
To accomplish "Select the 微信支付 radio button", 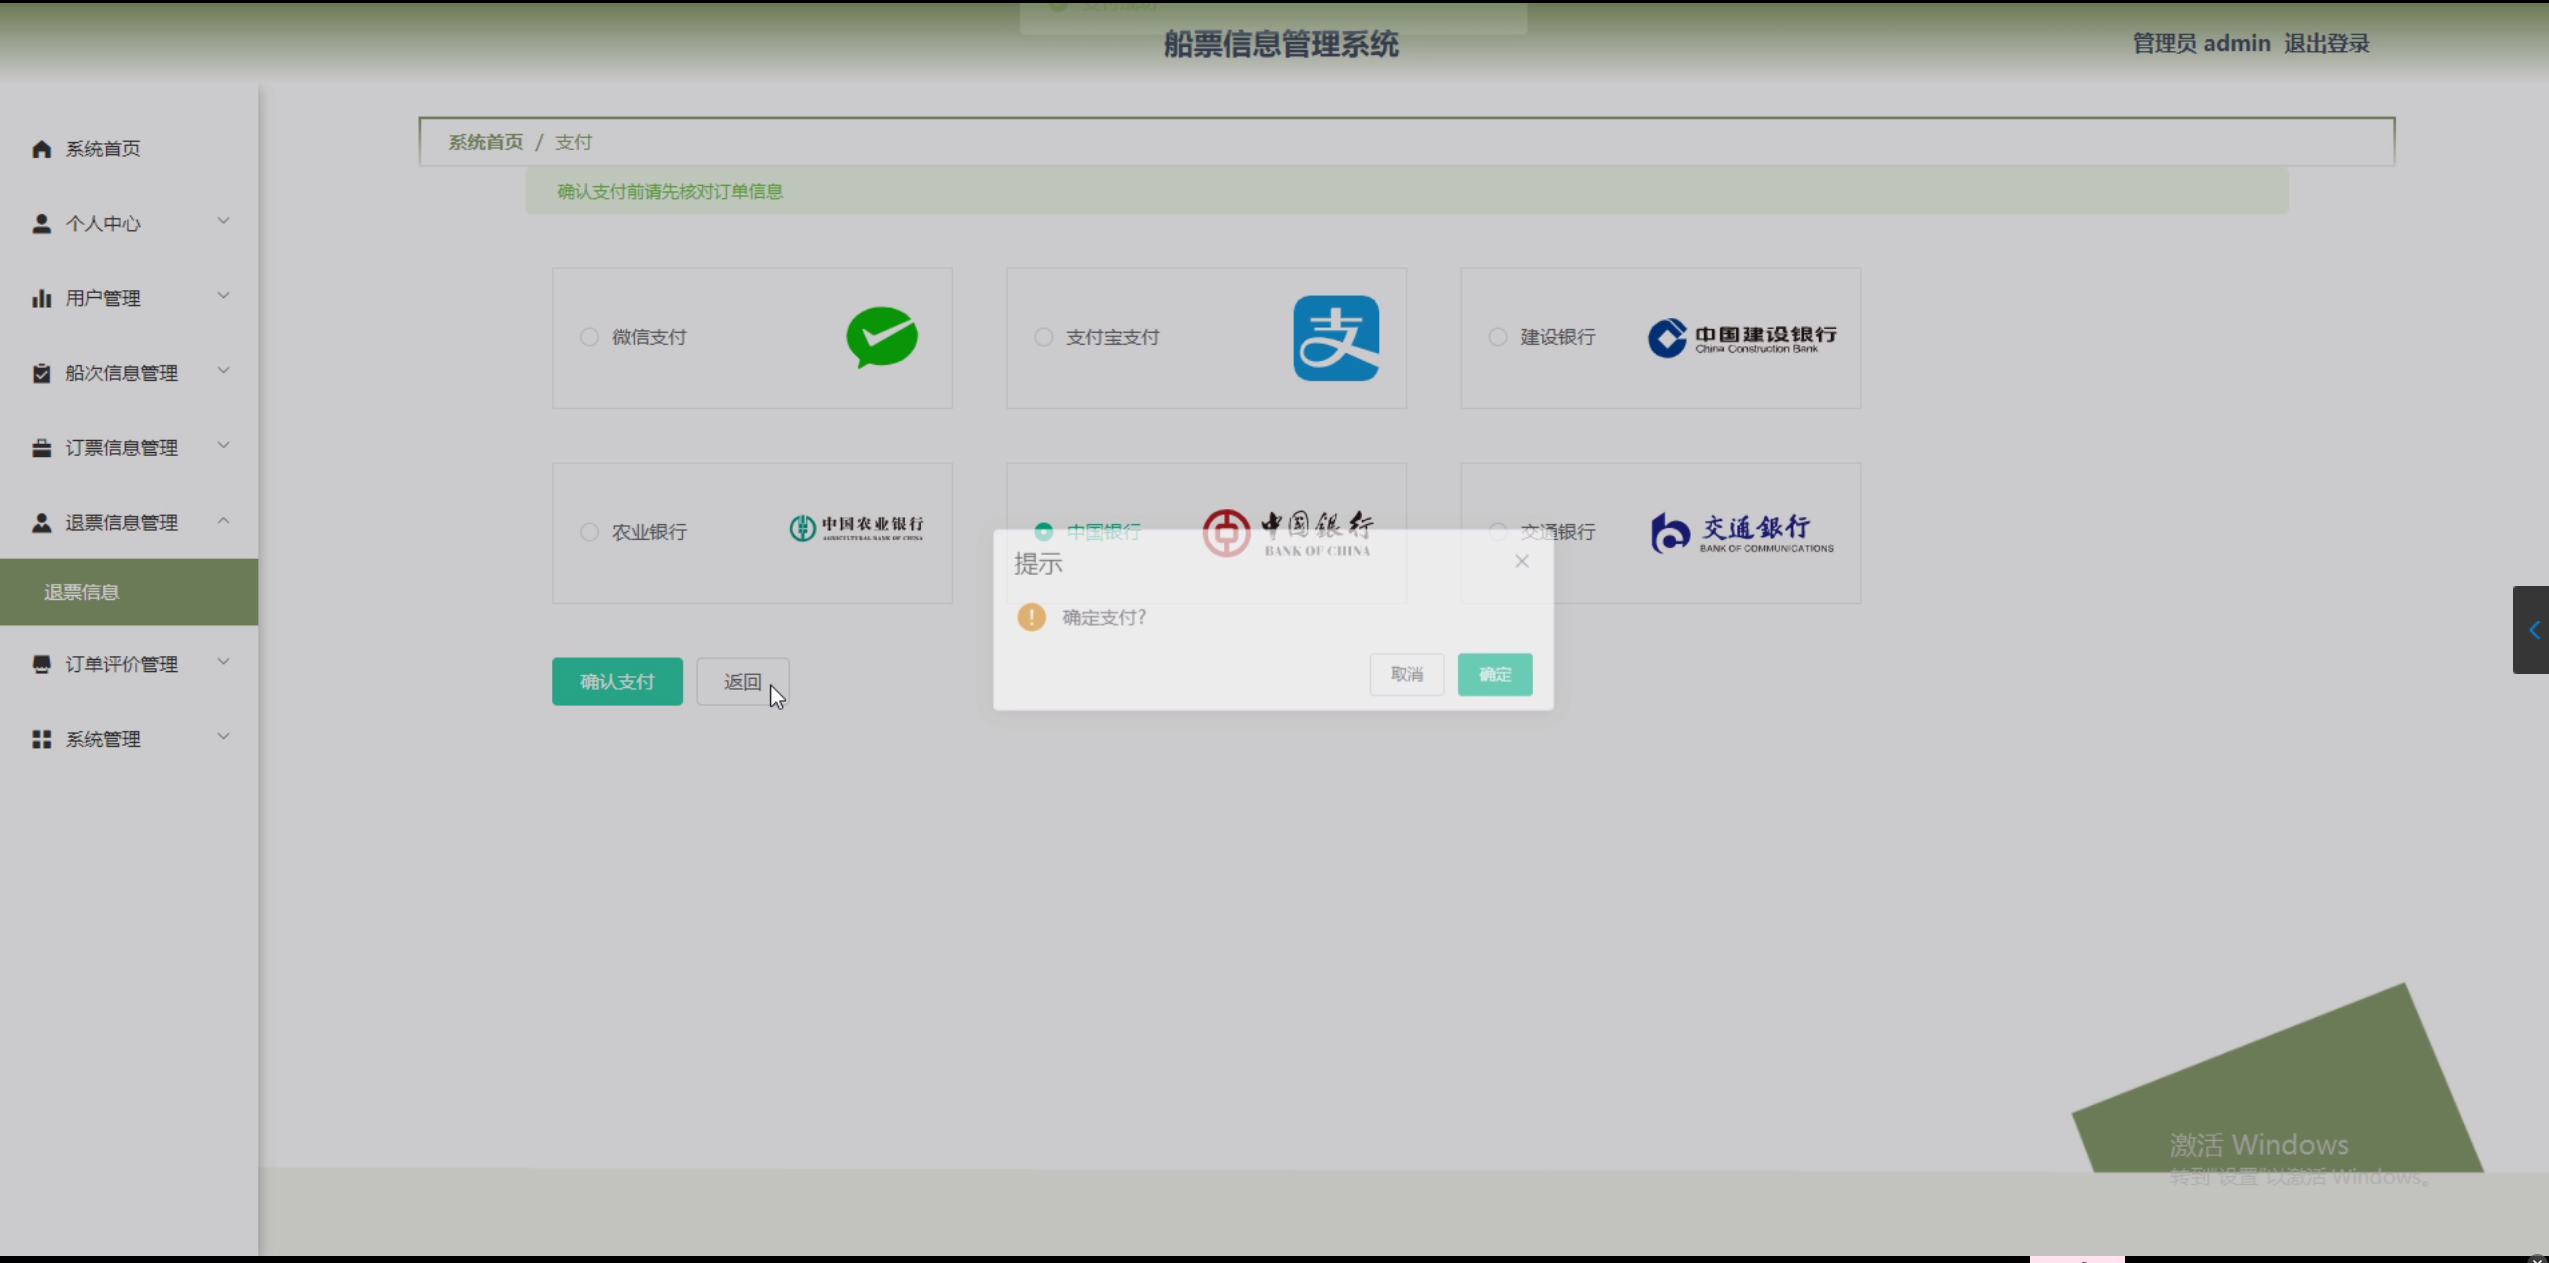I will (x=589, y=337).
